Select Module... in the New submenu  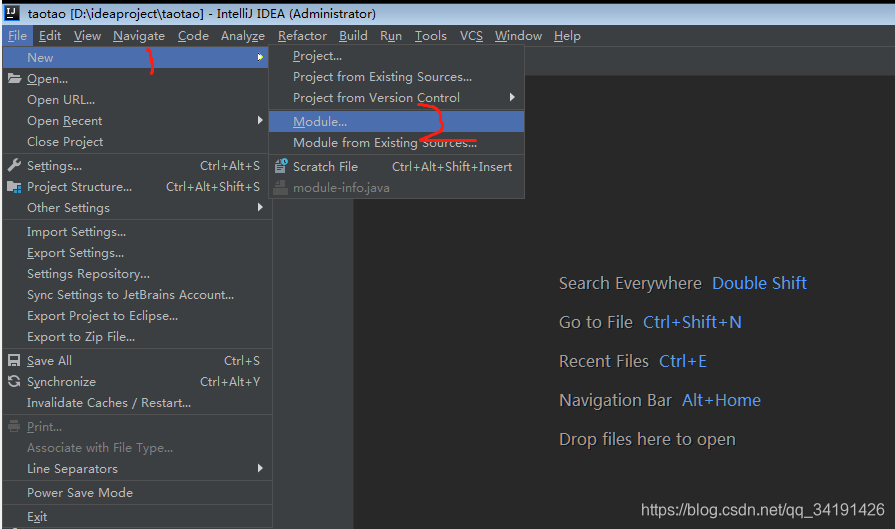coord(397,122)
